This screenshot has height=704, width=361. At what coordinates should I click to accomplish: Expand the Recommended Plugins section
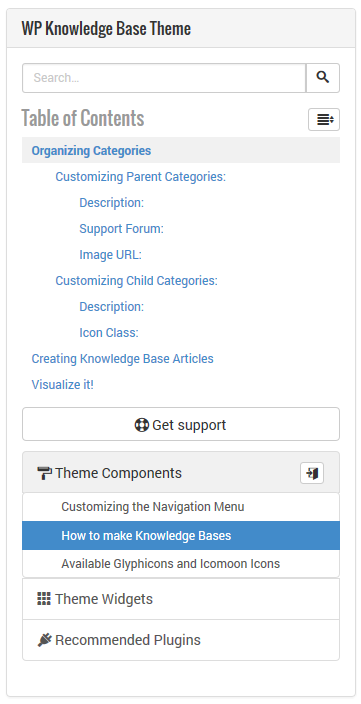(x=181, y=640)
